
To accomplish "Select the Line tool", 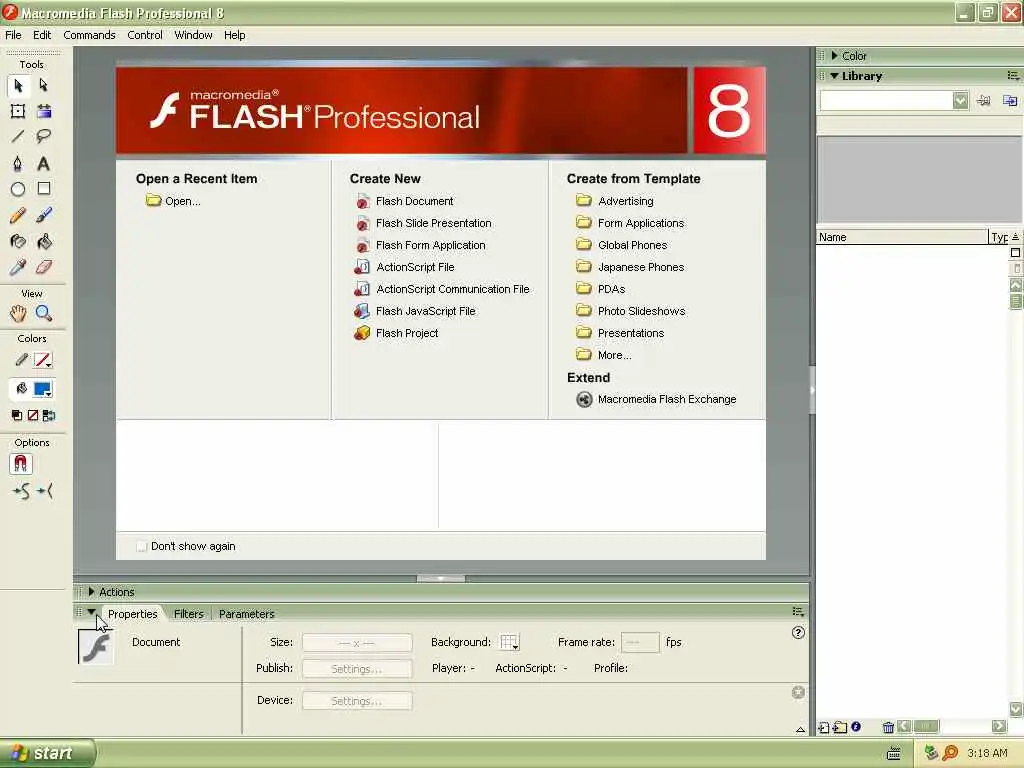I will (18, 136).
